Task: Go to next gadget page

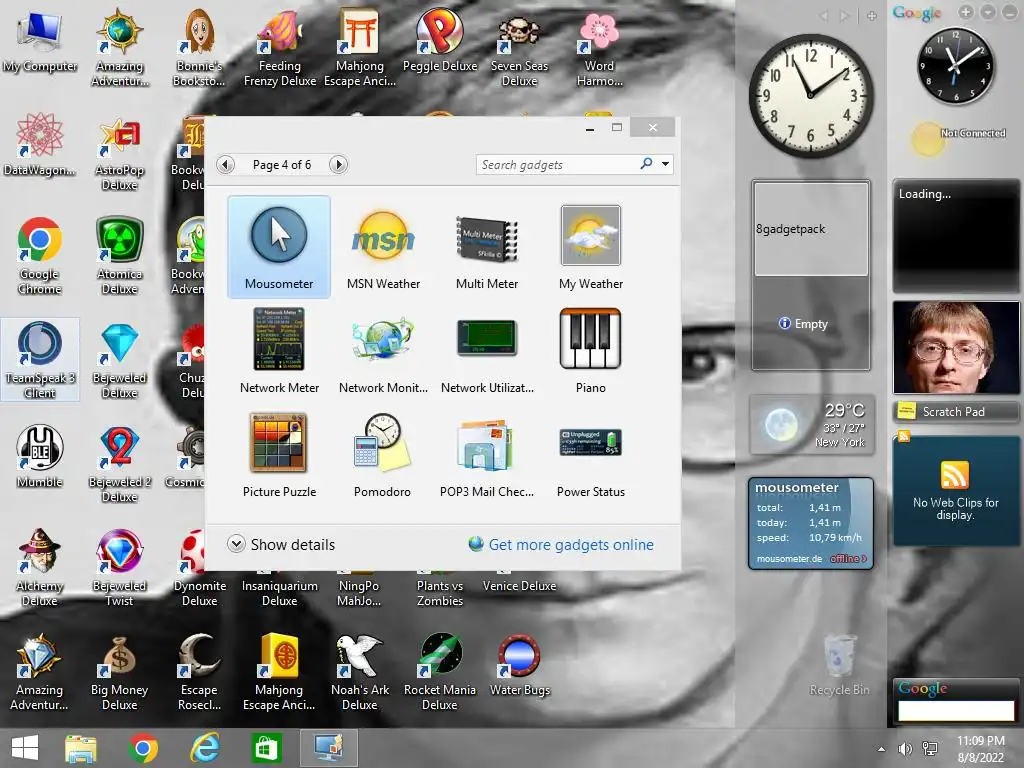Action: pos(338,165)
